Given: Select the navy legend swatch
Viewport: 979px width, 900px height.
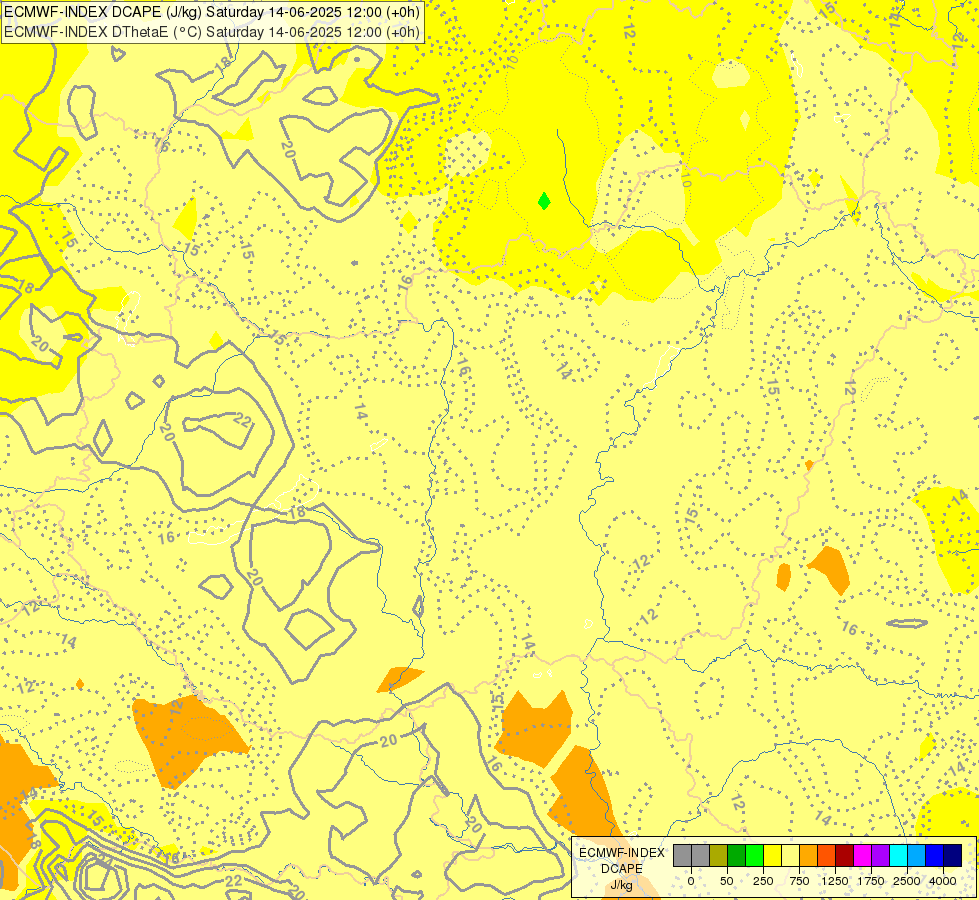Looking at the screenshot, I should click(953, 856).
